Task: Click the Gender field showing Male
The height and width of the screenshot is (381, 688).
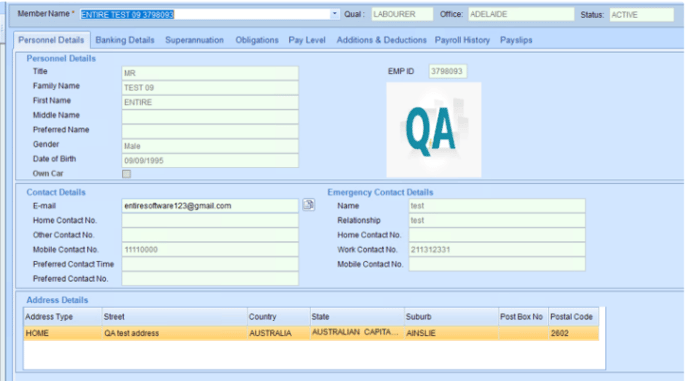Action: tap(210, 146)
